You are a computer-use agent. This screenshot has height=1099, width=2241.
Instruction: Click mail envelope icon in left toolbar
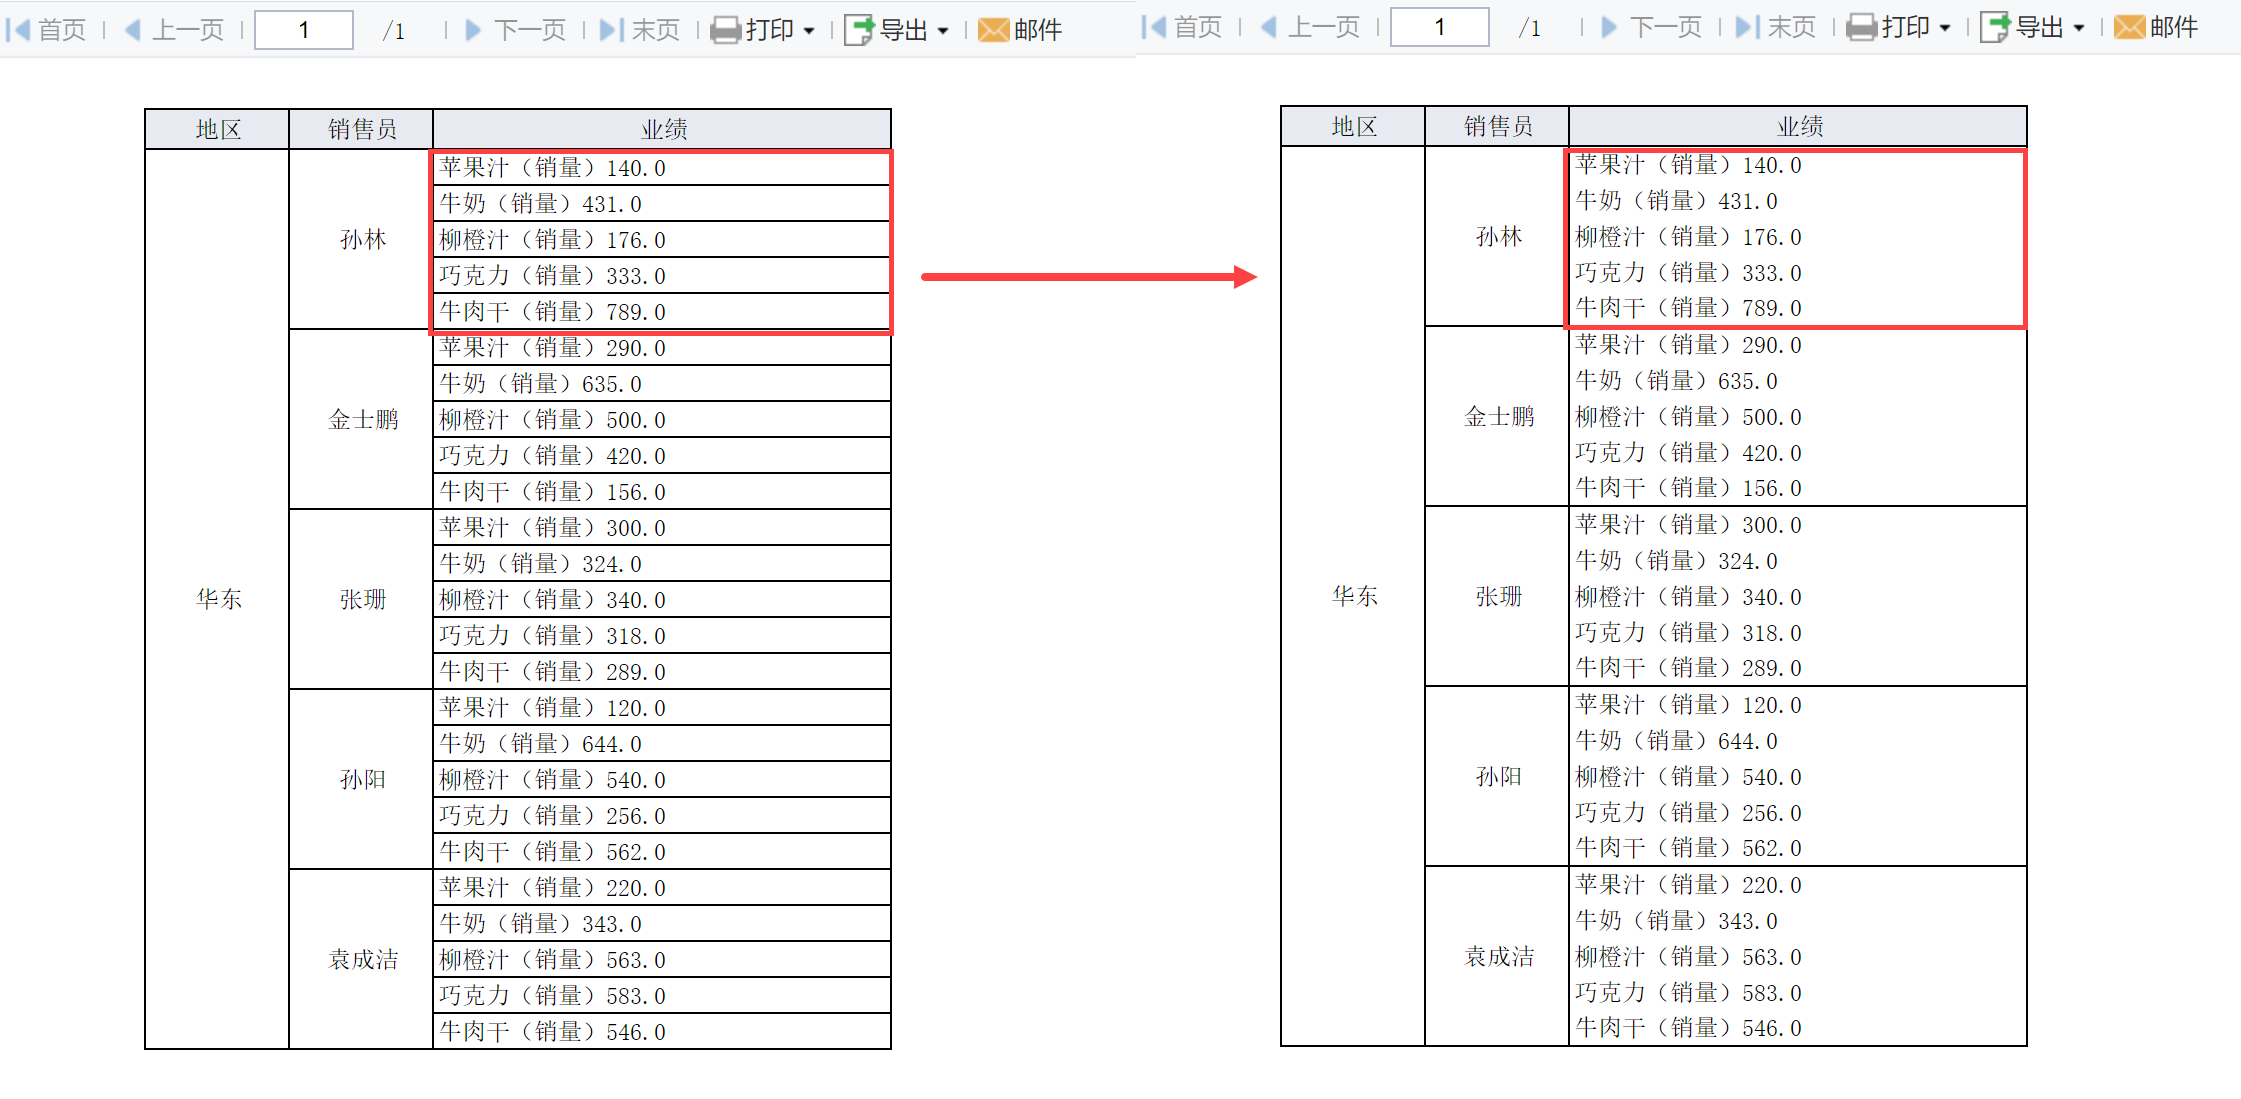(993, 30)
